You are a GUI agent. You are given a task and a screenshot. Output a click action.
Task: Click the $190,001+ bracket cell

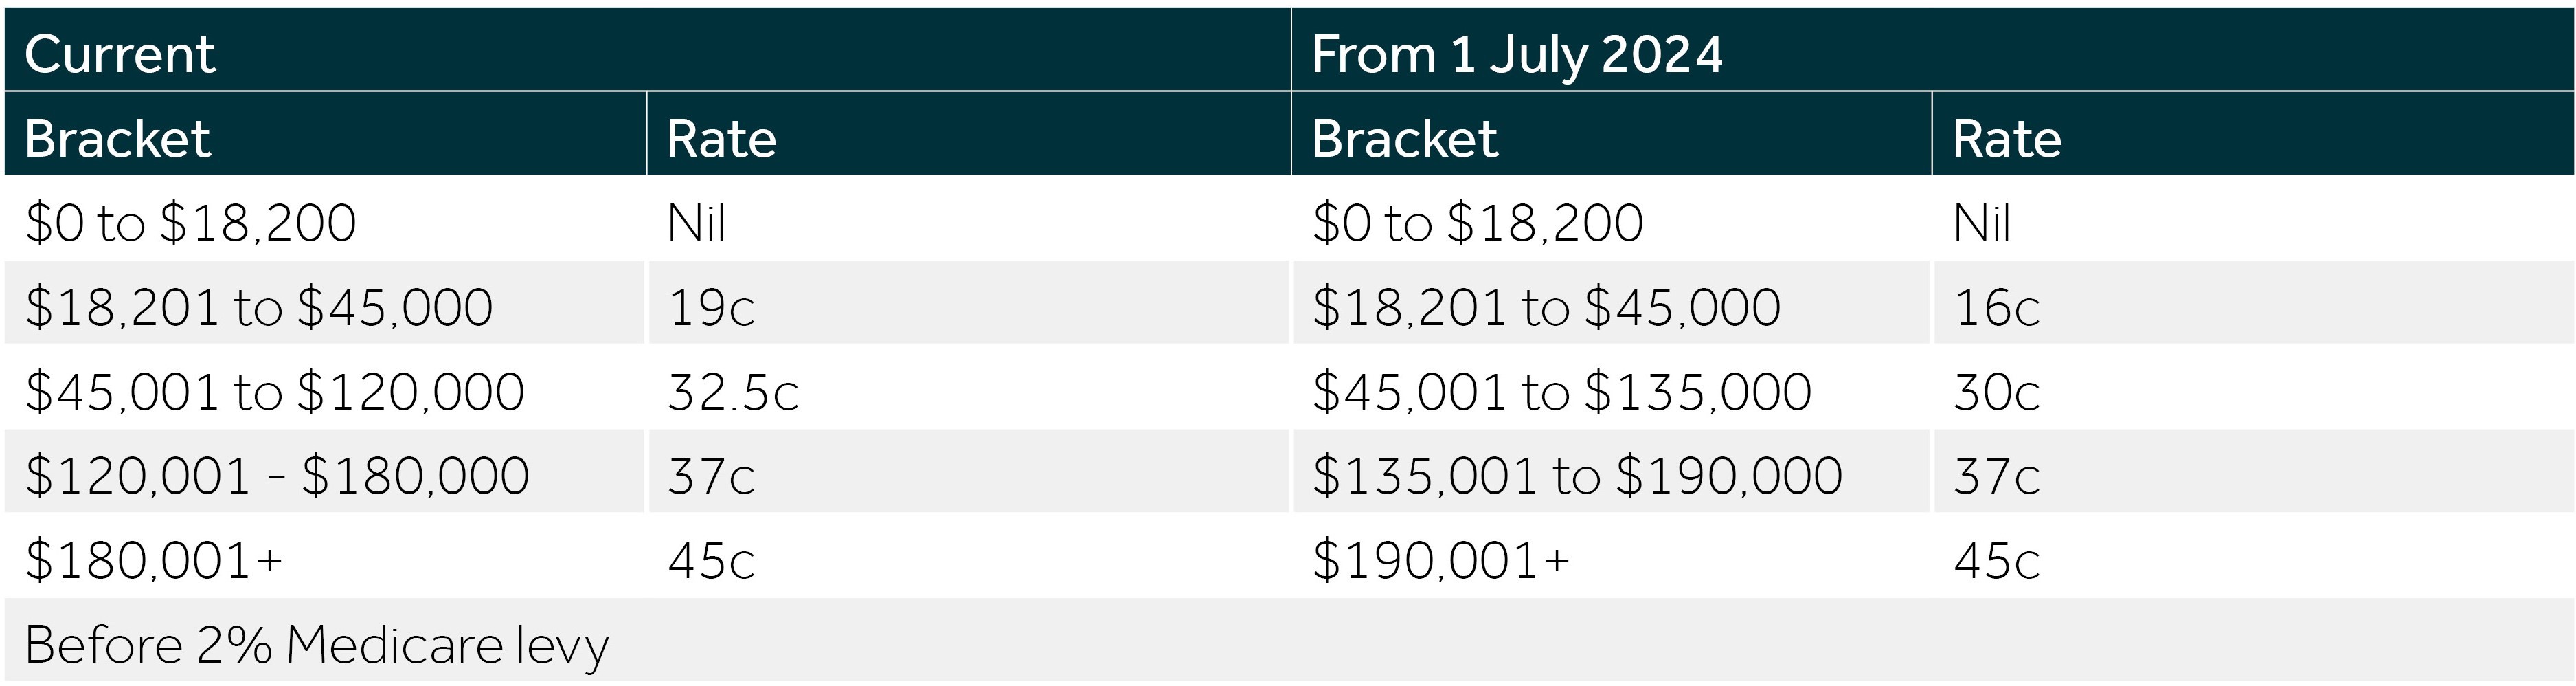click(1611, 556)
